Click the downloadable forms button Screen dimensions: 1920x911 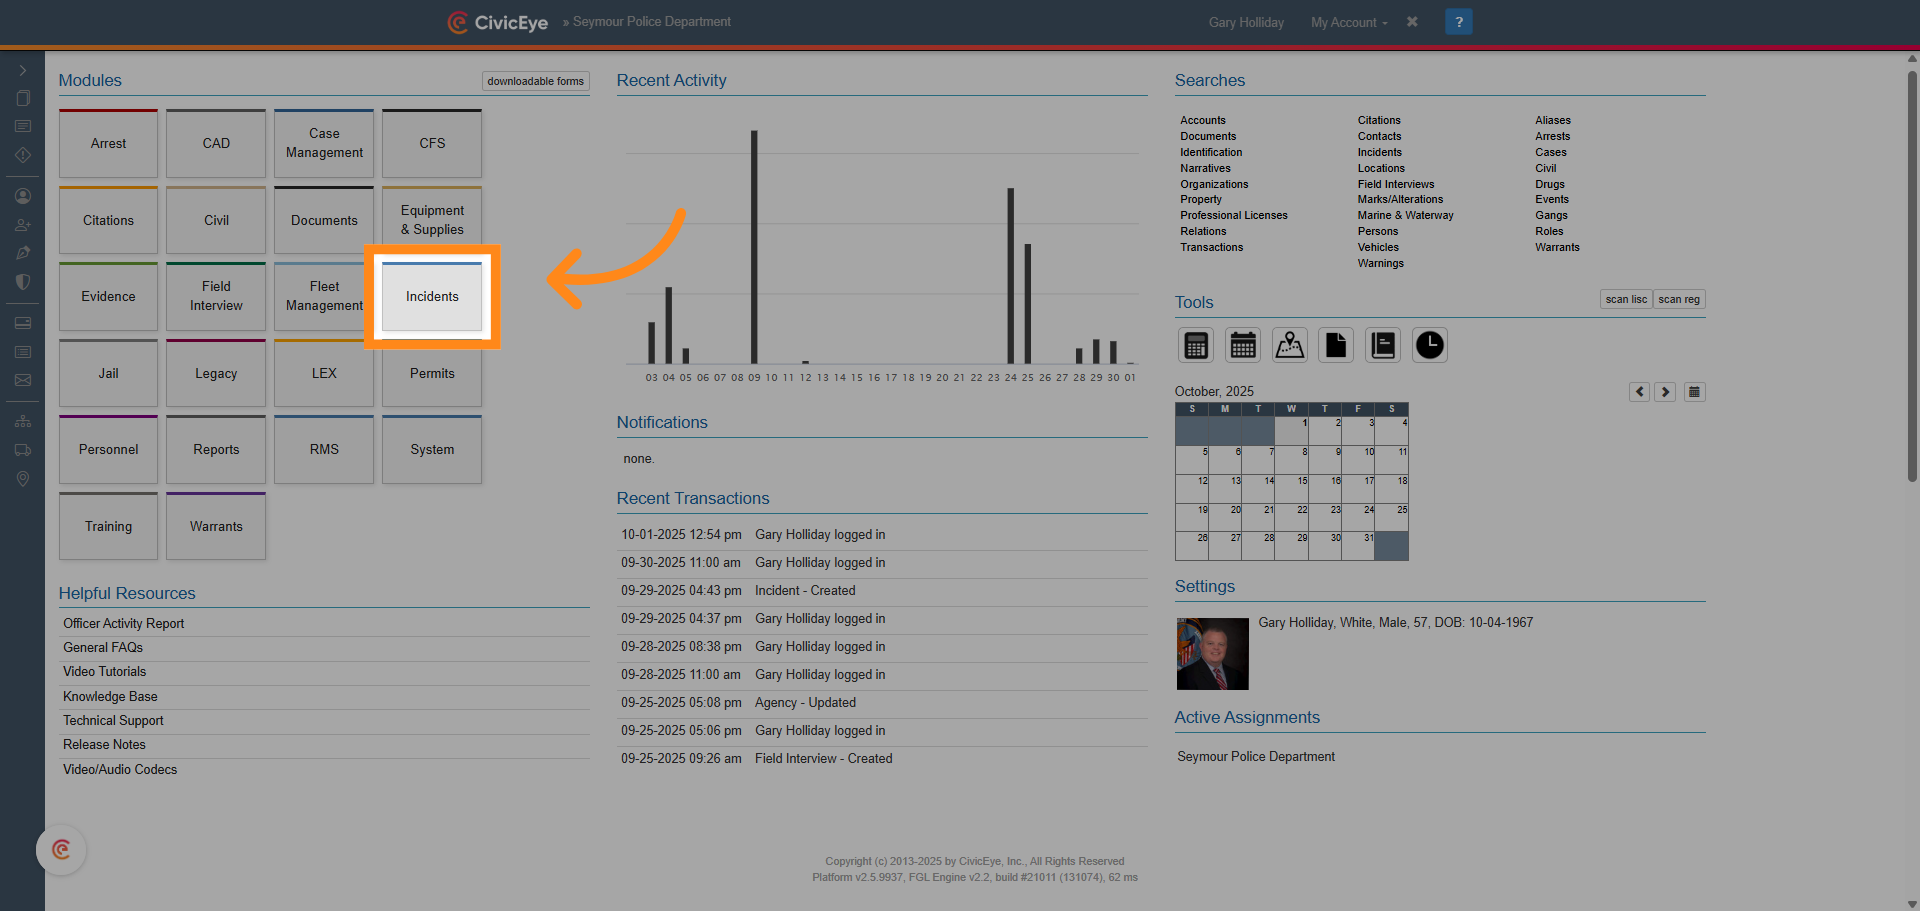coord(536,81)
